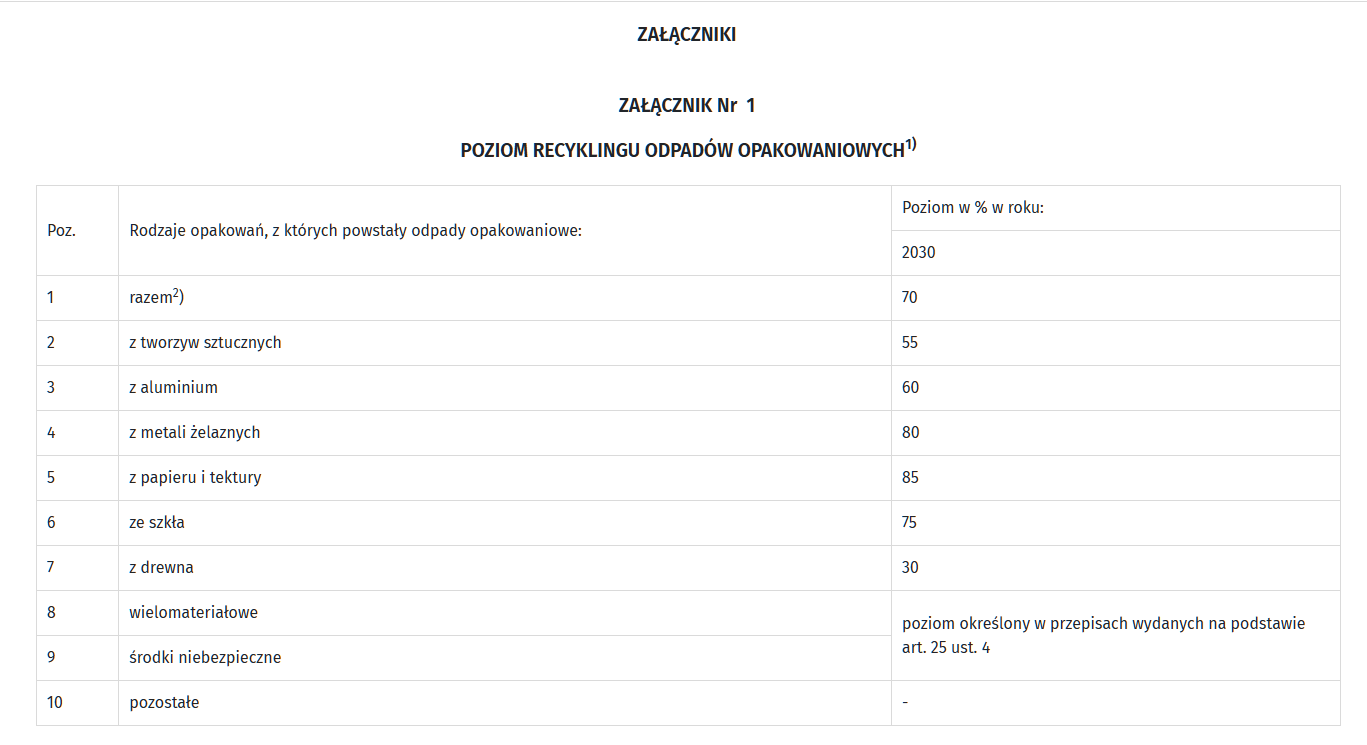Click the footnote 2) reference after razem

point(176,294)
